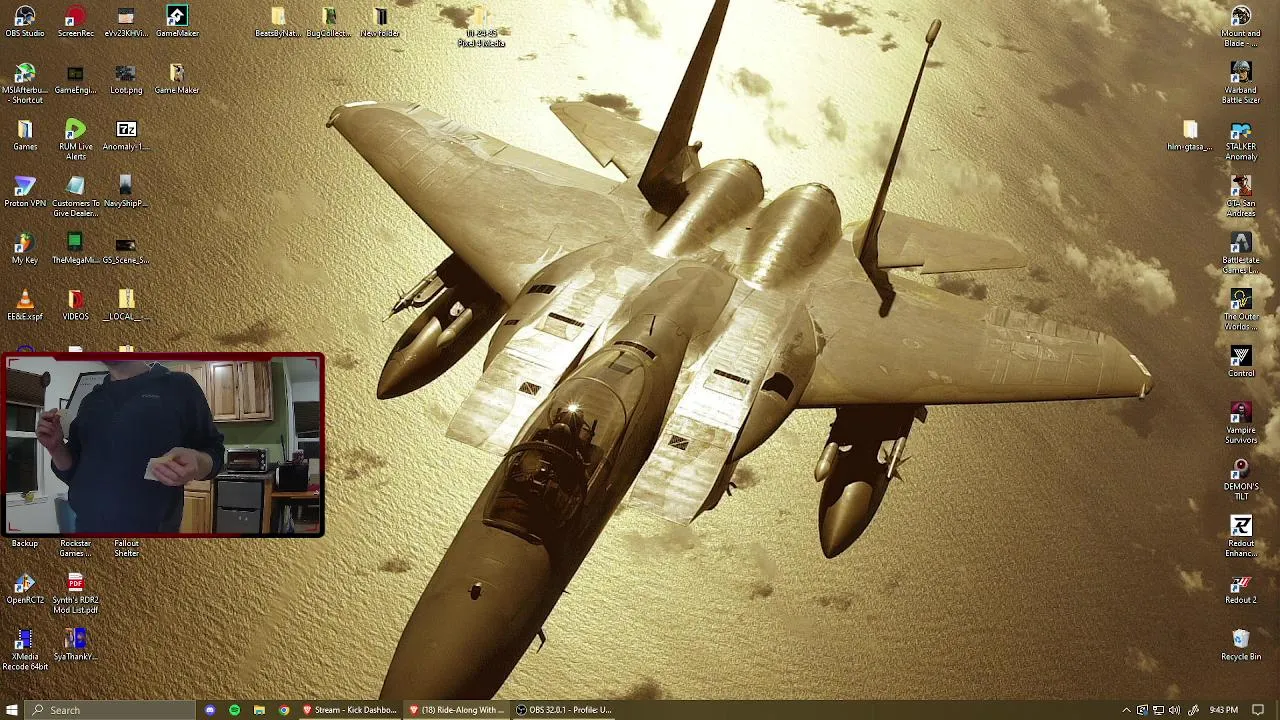Select the Anomaly 7z archive

point(126,135)
